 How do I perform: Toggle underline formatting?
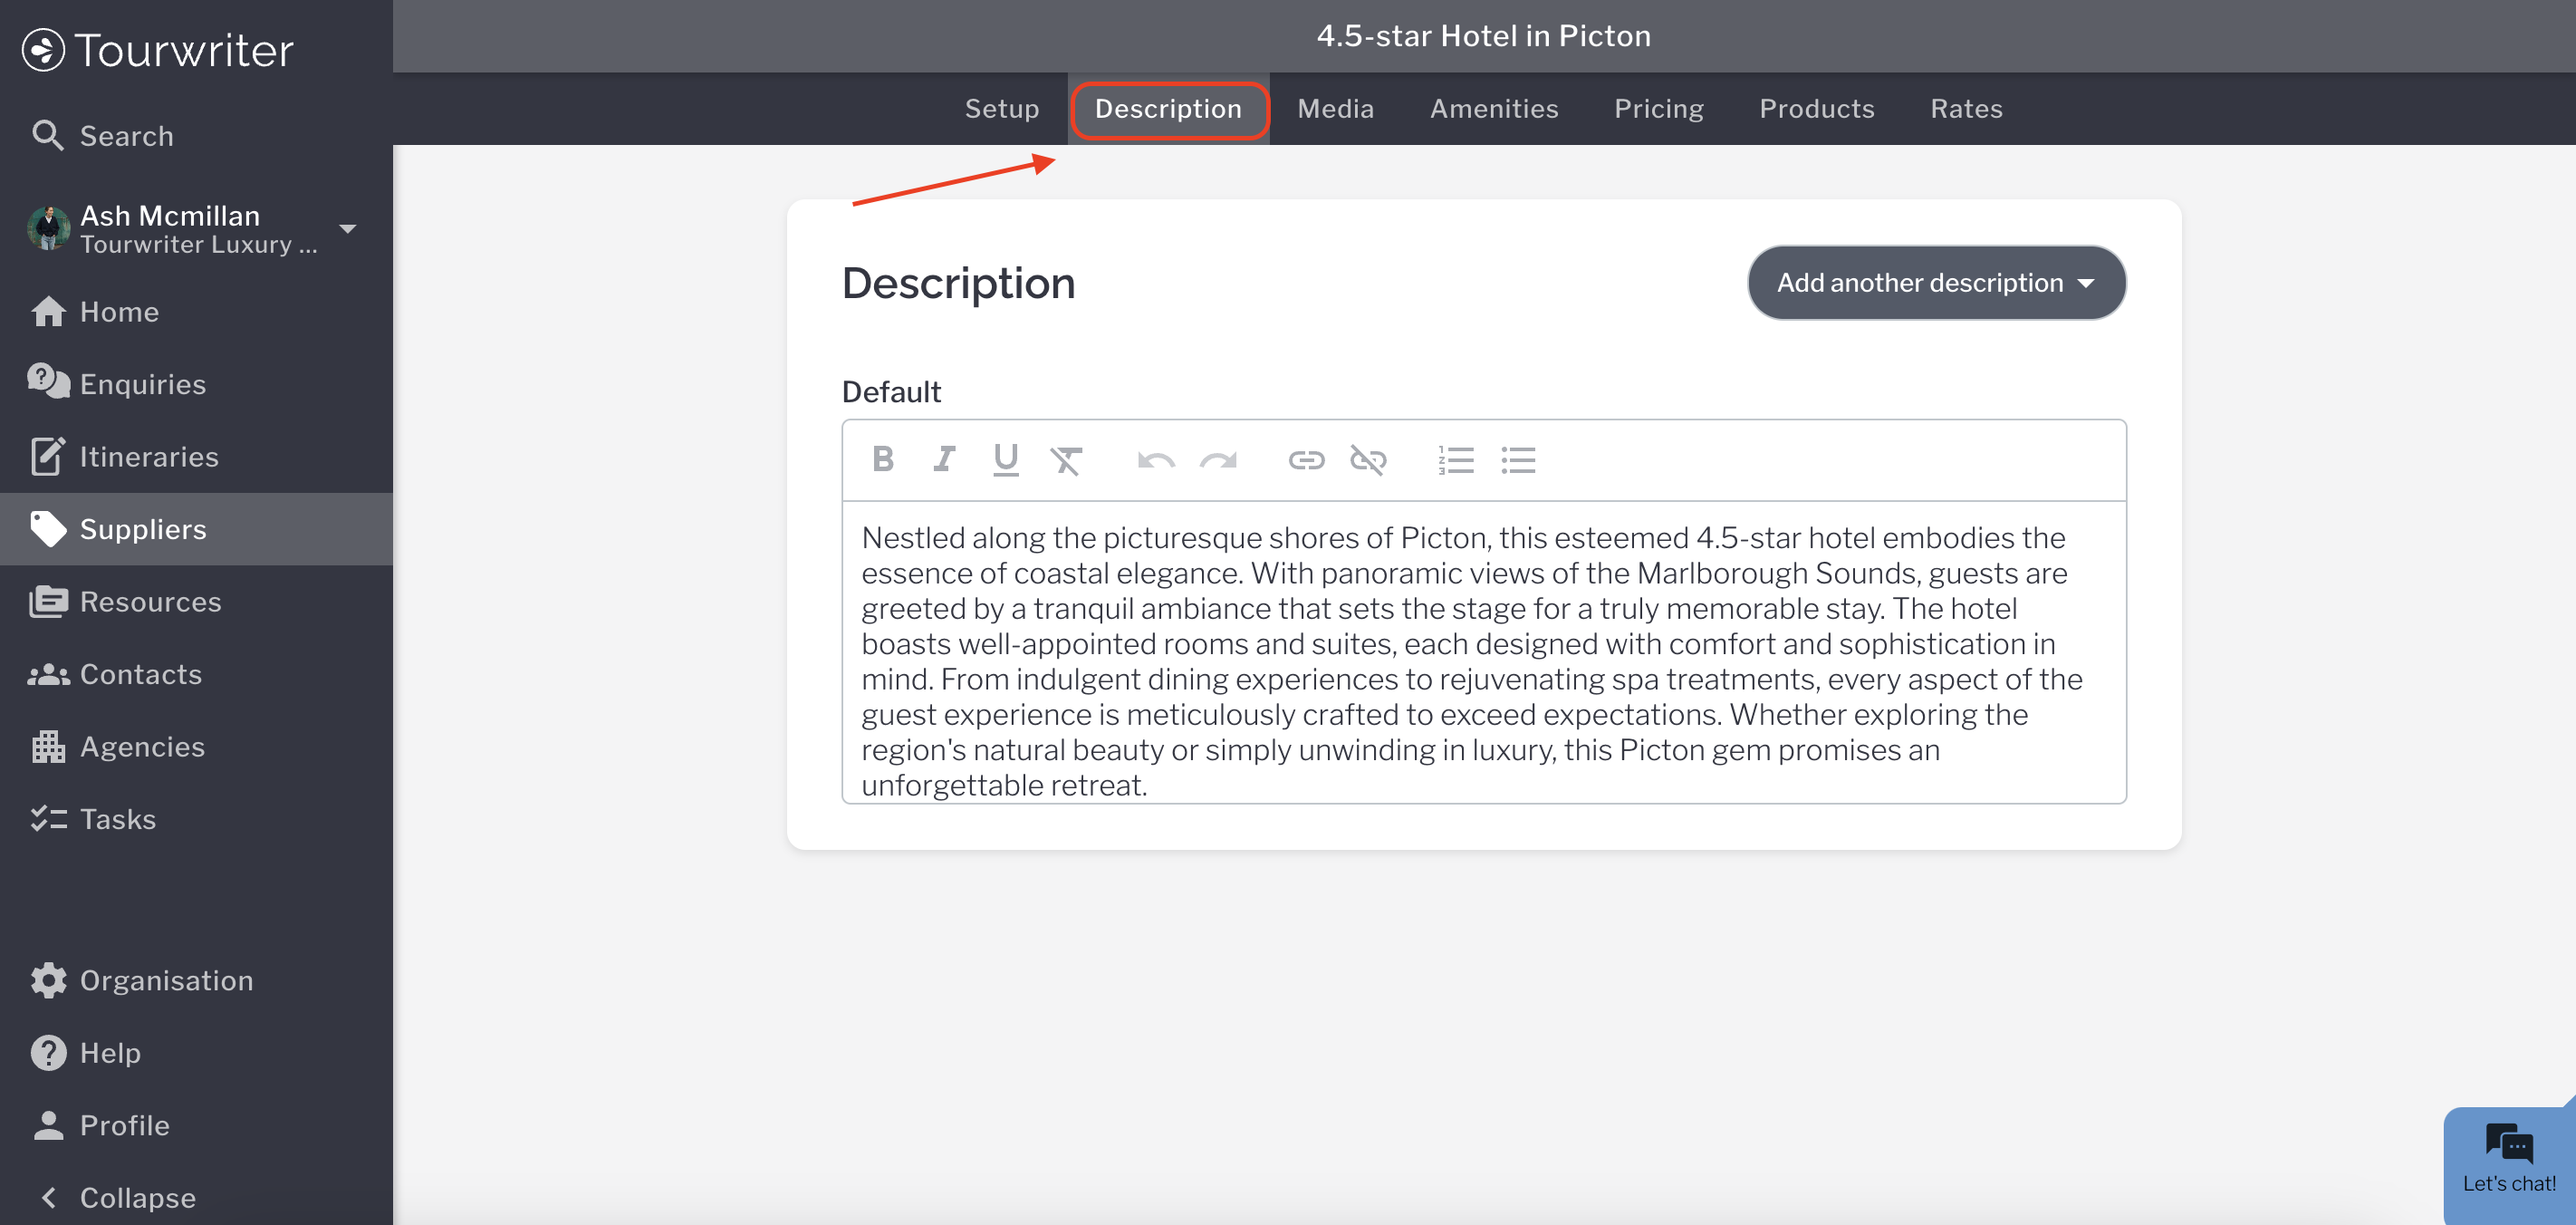coord(1005,459)
